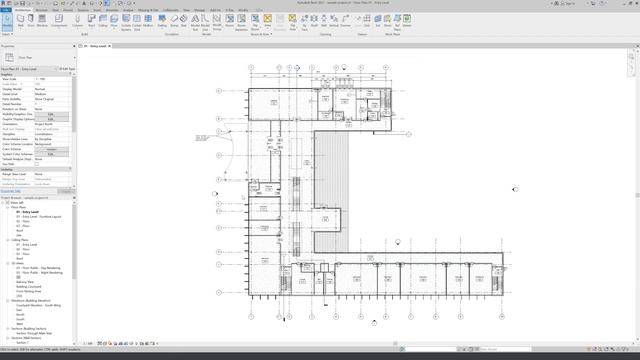
Task: Click Edit for System Color Schemes
Action: pos(51,154)
